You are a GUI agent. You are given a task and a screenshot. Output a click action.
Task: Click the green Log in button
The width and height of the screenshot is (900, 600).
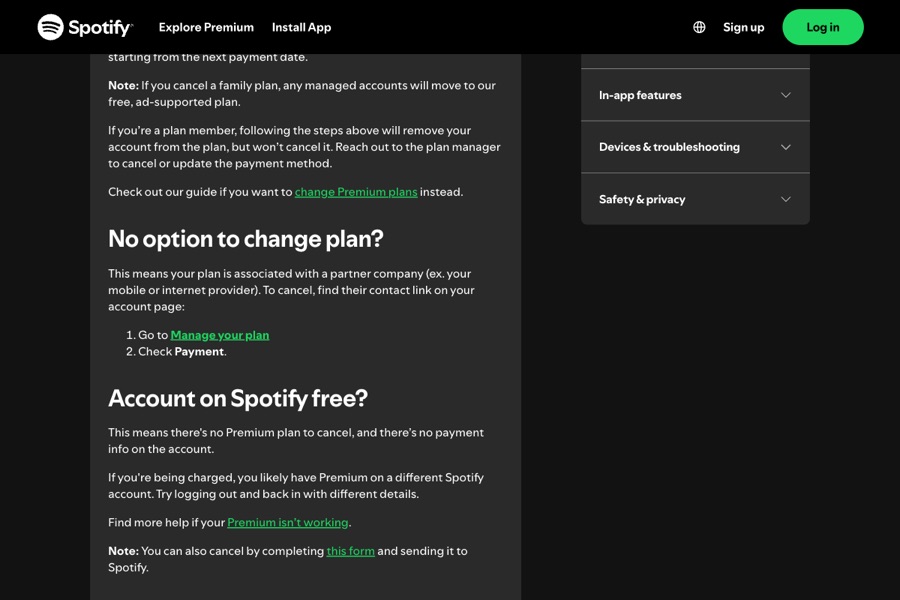(823, 27)
